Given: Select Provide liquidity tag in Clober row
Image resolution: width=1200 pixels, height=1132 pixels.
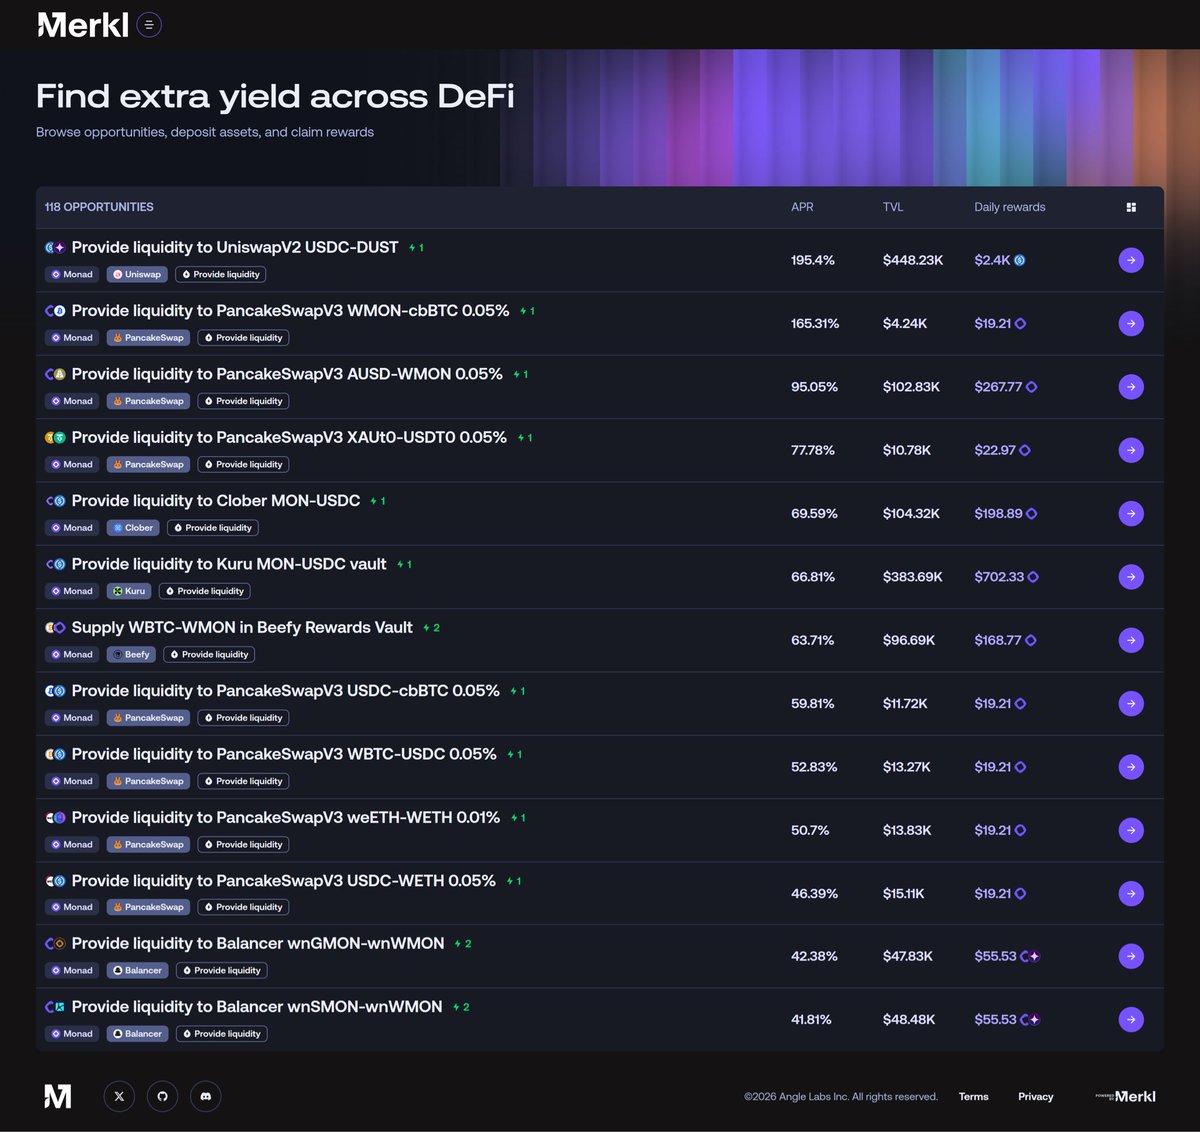Looking at the screenshot, I should [x=213, y=528].
